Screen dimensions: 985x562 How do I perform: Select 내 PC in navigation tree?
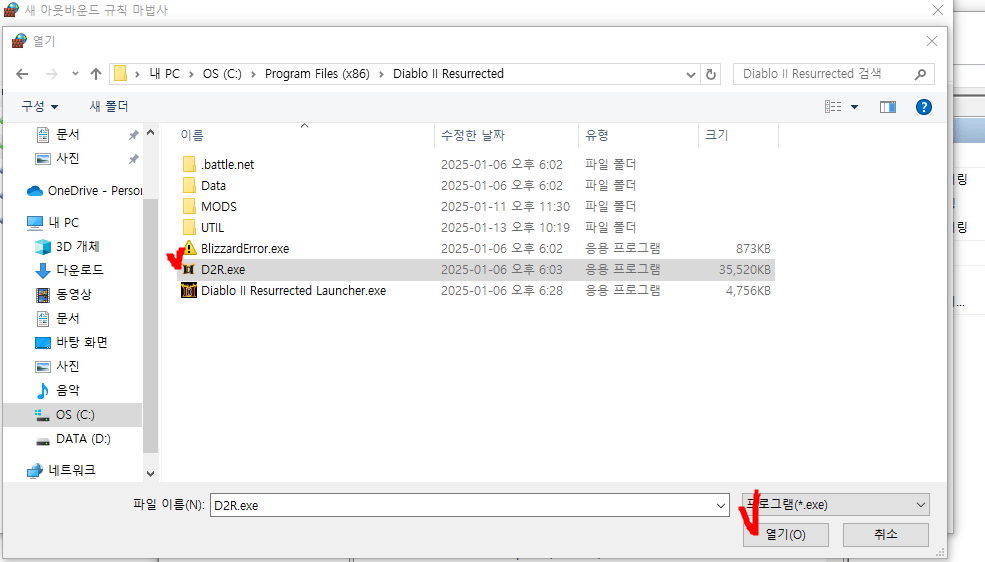tap(53, 222)
